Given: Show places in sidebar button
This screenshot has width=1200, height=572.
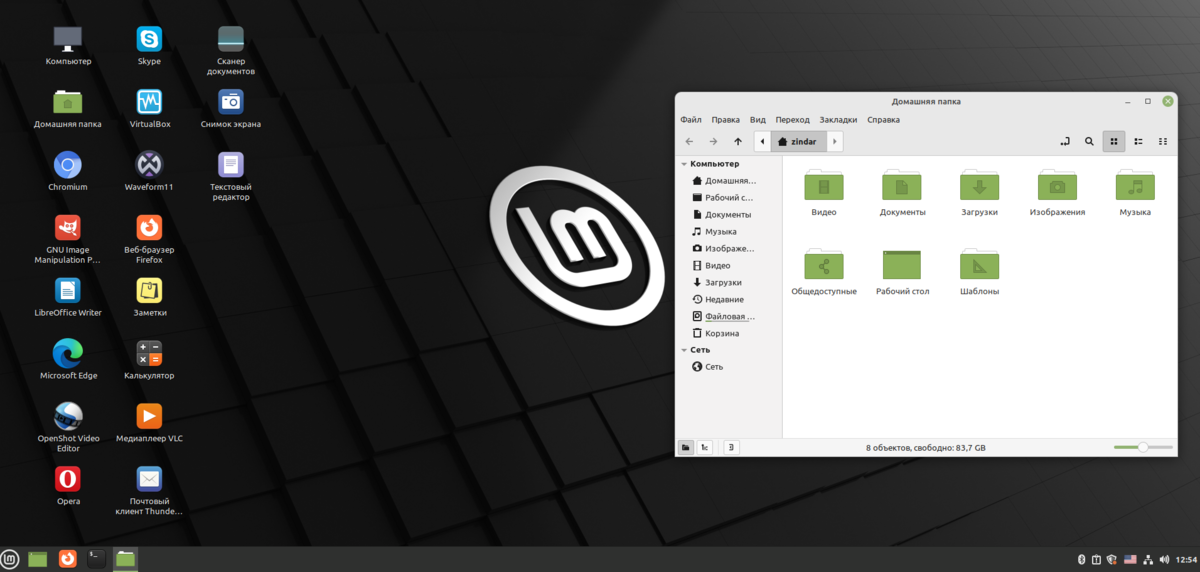Looking at the screenshot, I should tap(686, 448).
